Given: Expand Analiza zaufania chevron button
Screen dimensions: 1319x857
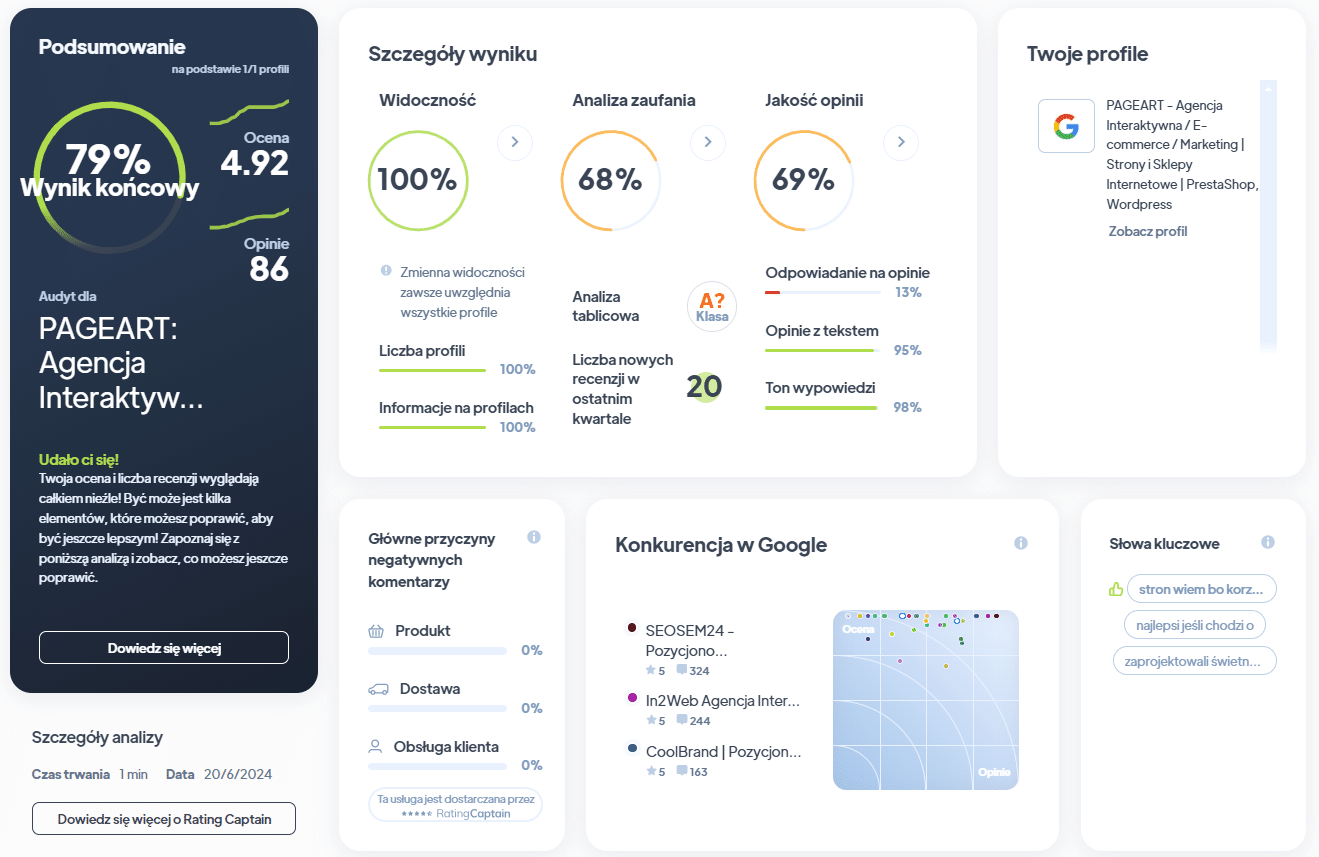Looking at the screenshot, I should point(707,142).
